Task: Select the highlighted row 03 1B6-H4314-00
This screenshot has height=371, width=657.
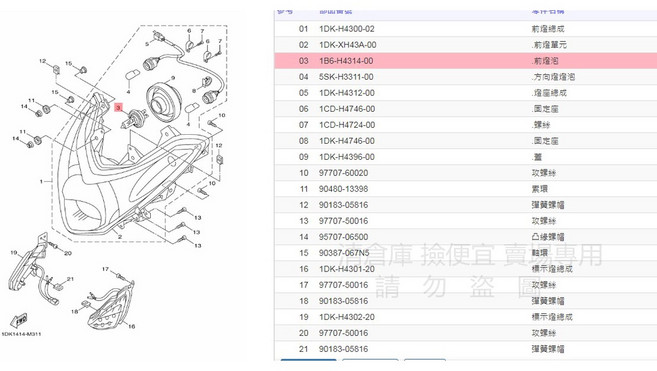Action: [466, 61]
